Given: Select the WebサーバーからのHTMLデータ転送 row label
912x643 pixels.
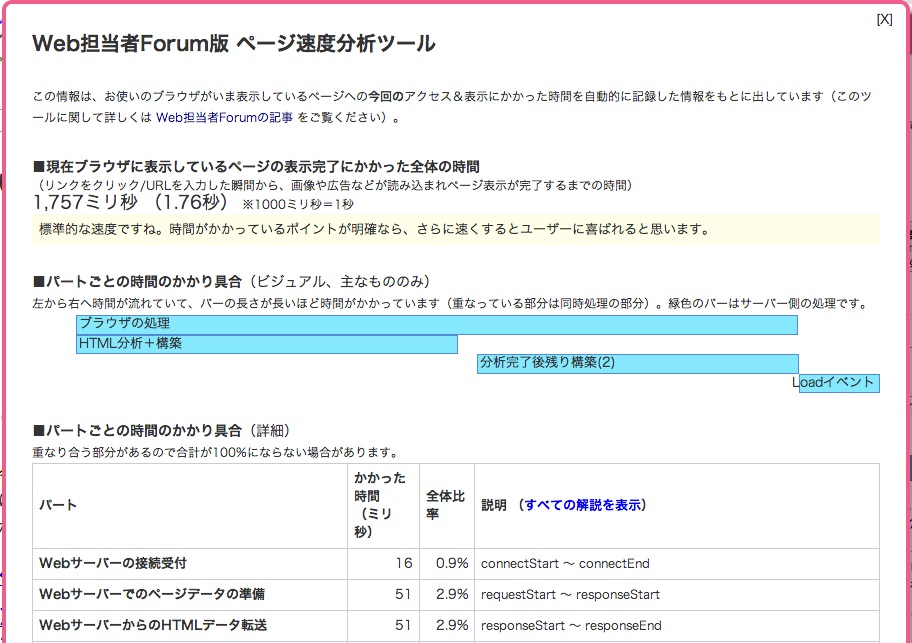Looking at the screenshot, I should [x=153, y=625].
